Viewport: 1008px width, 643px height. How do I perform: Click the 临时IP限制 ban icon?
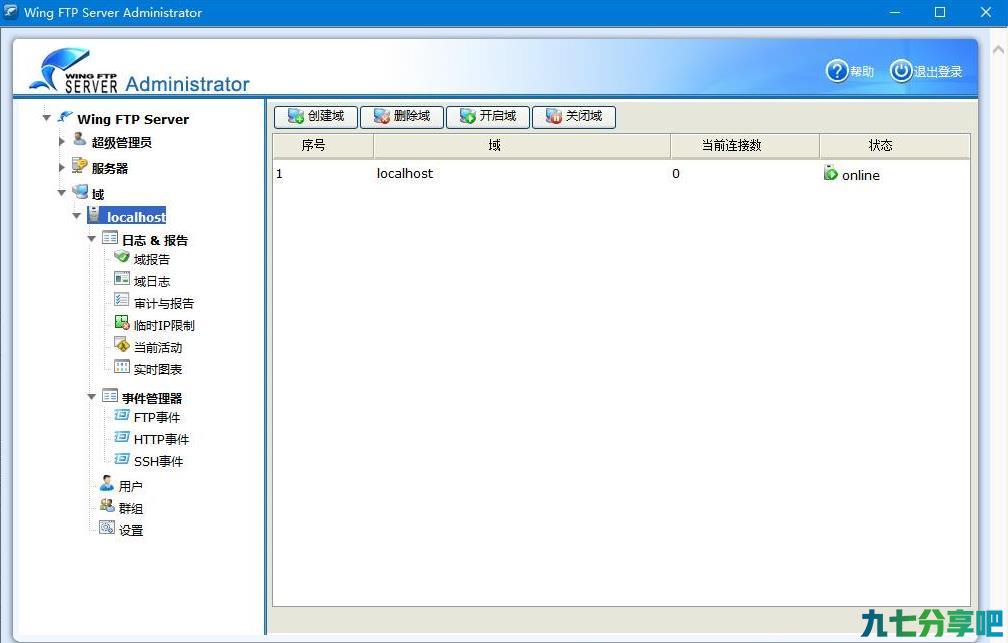point(122,322)
